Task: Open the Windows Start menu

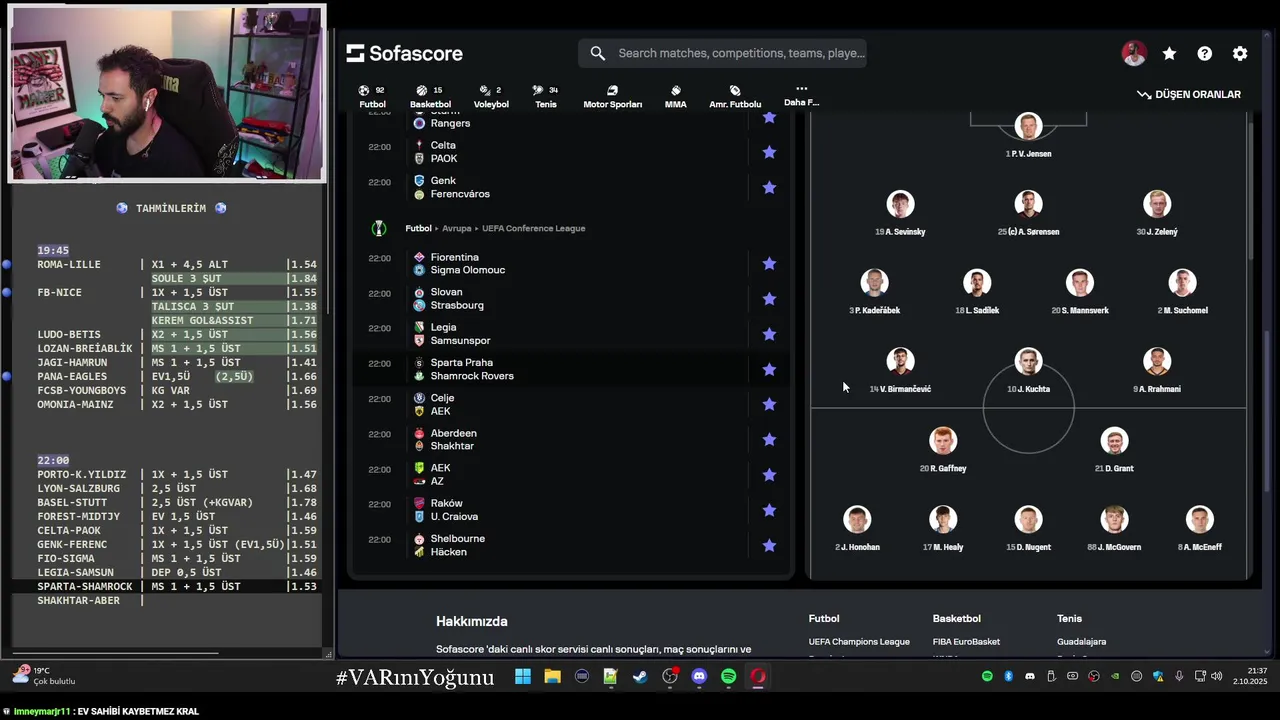Action: (523, 677)
